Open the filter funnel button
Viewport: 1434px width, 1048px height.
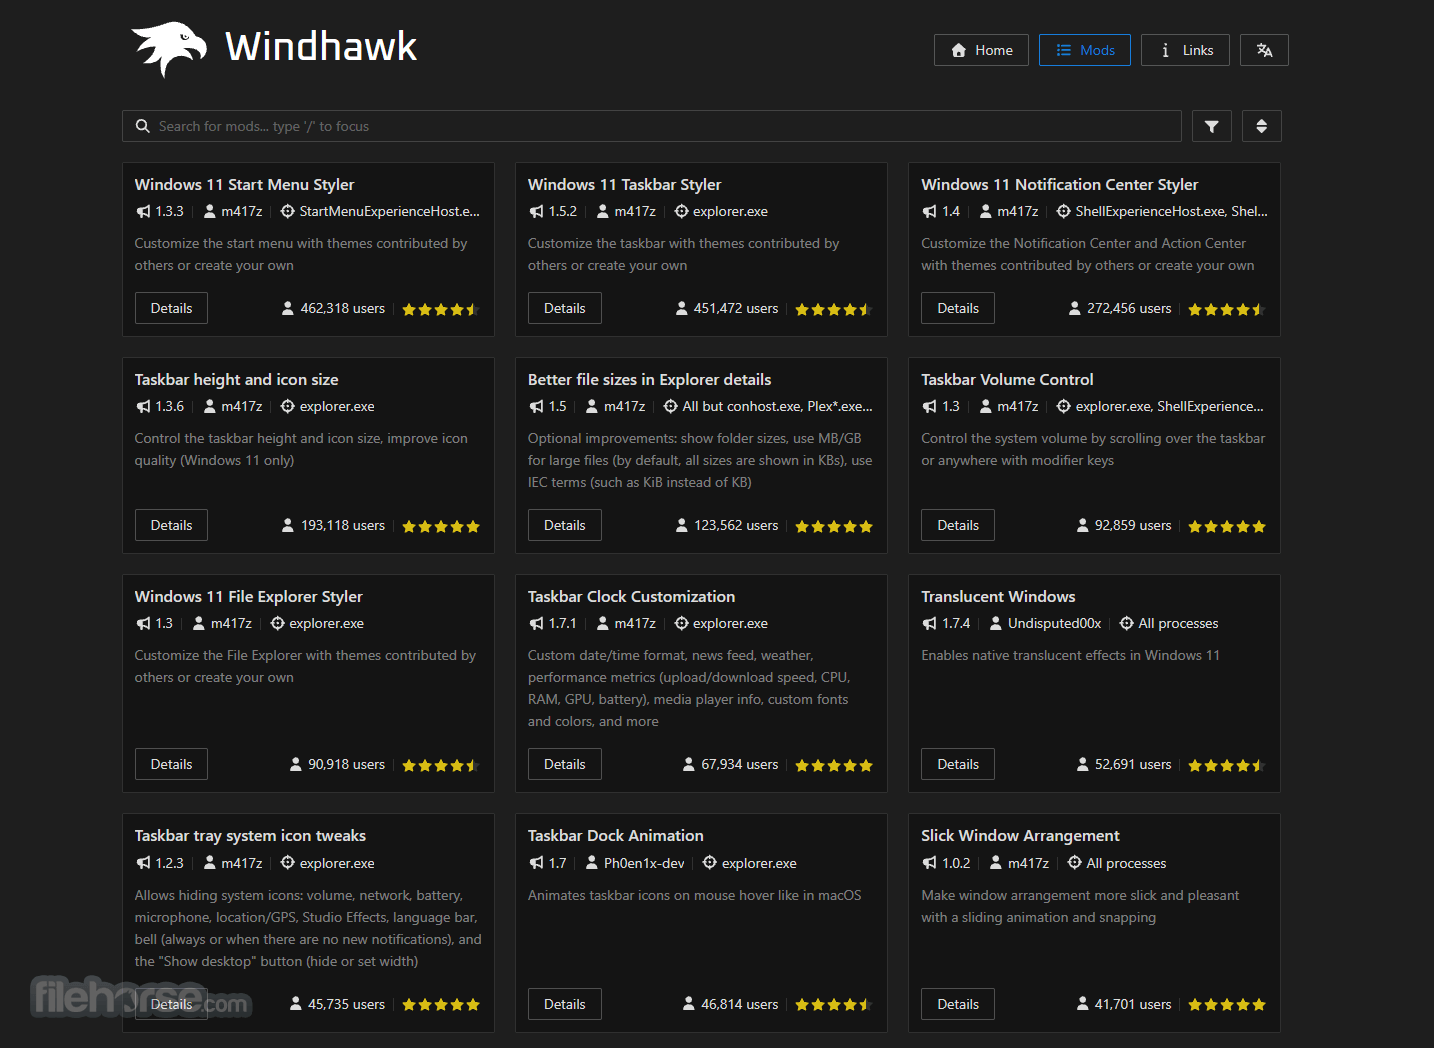[1211, 126]
